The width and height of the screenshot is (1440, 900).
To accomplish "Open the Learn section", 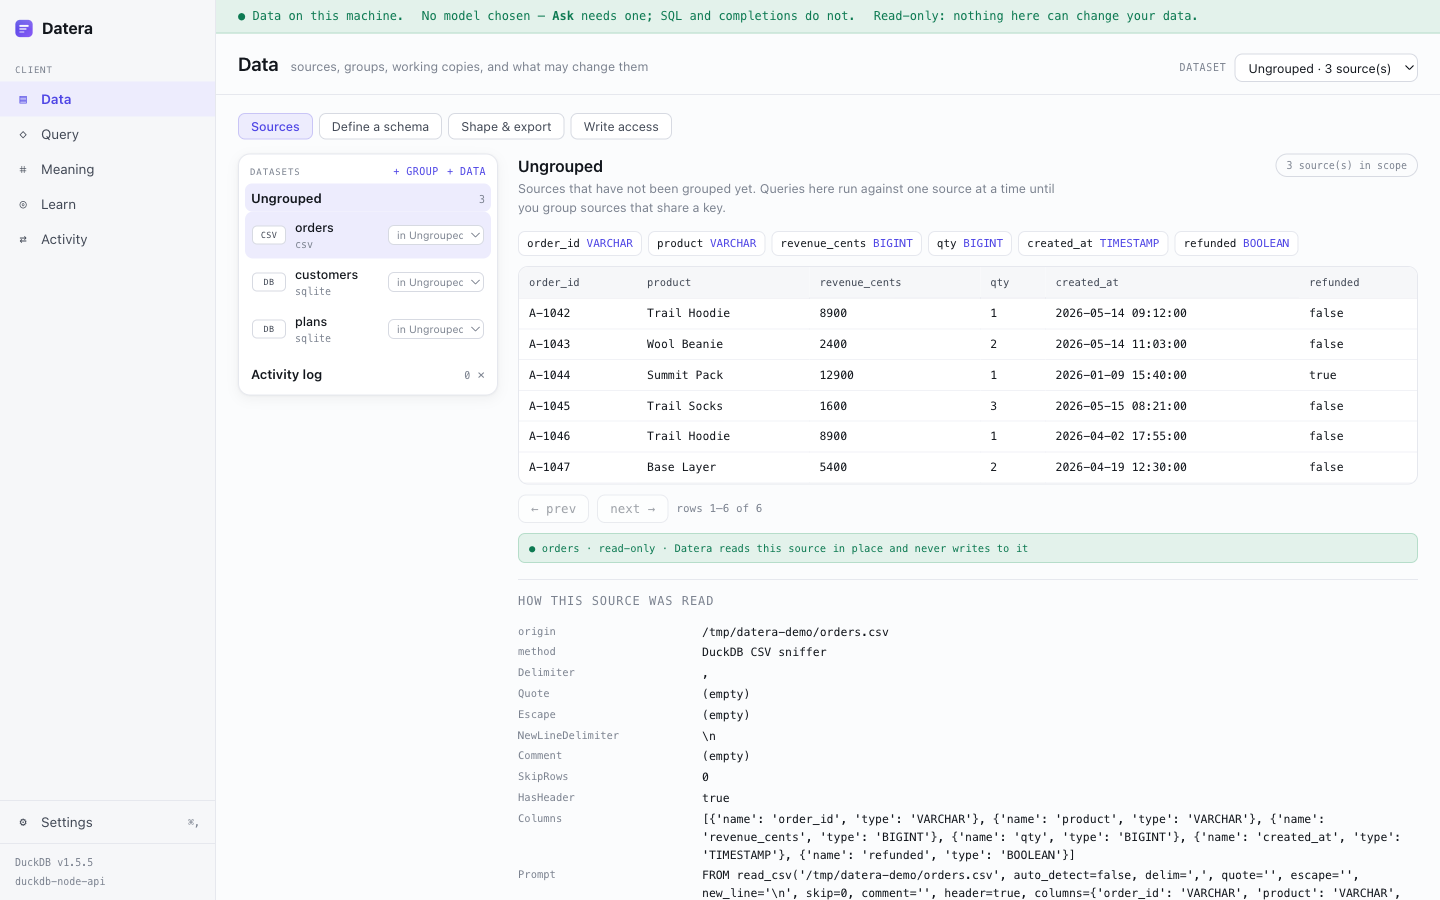I will point(107,204).
